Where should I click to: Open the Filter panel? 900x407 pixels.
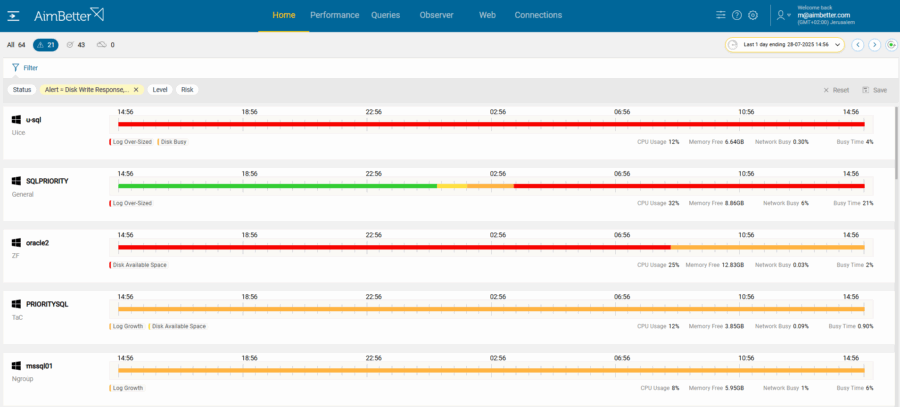click(25, 68)
